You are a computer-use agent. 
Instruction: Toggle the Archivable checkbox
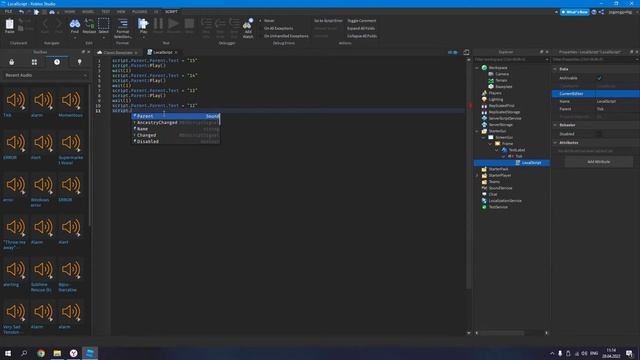point(599,78)
